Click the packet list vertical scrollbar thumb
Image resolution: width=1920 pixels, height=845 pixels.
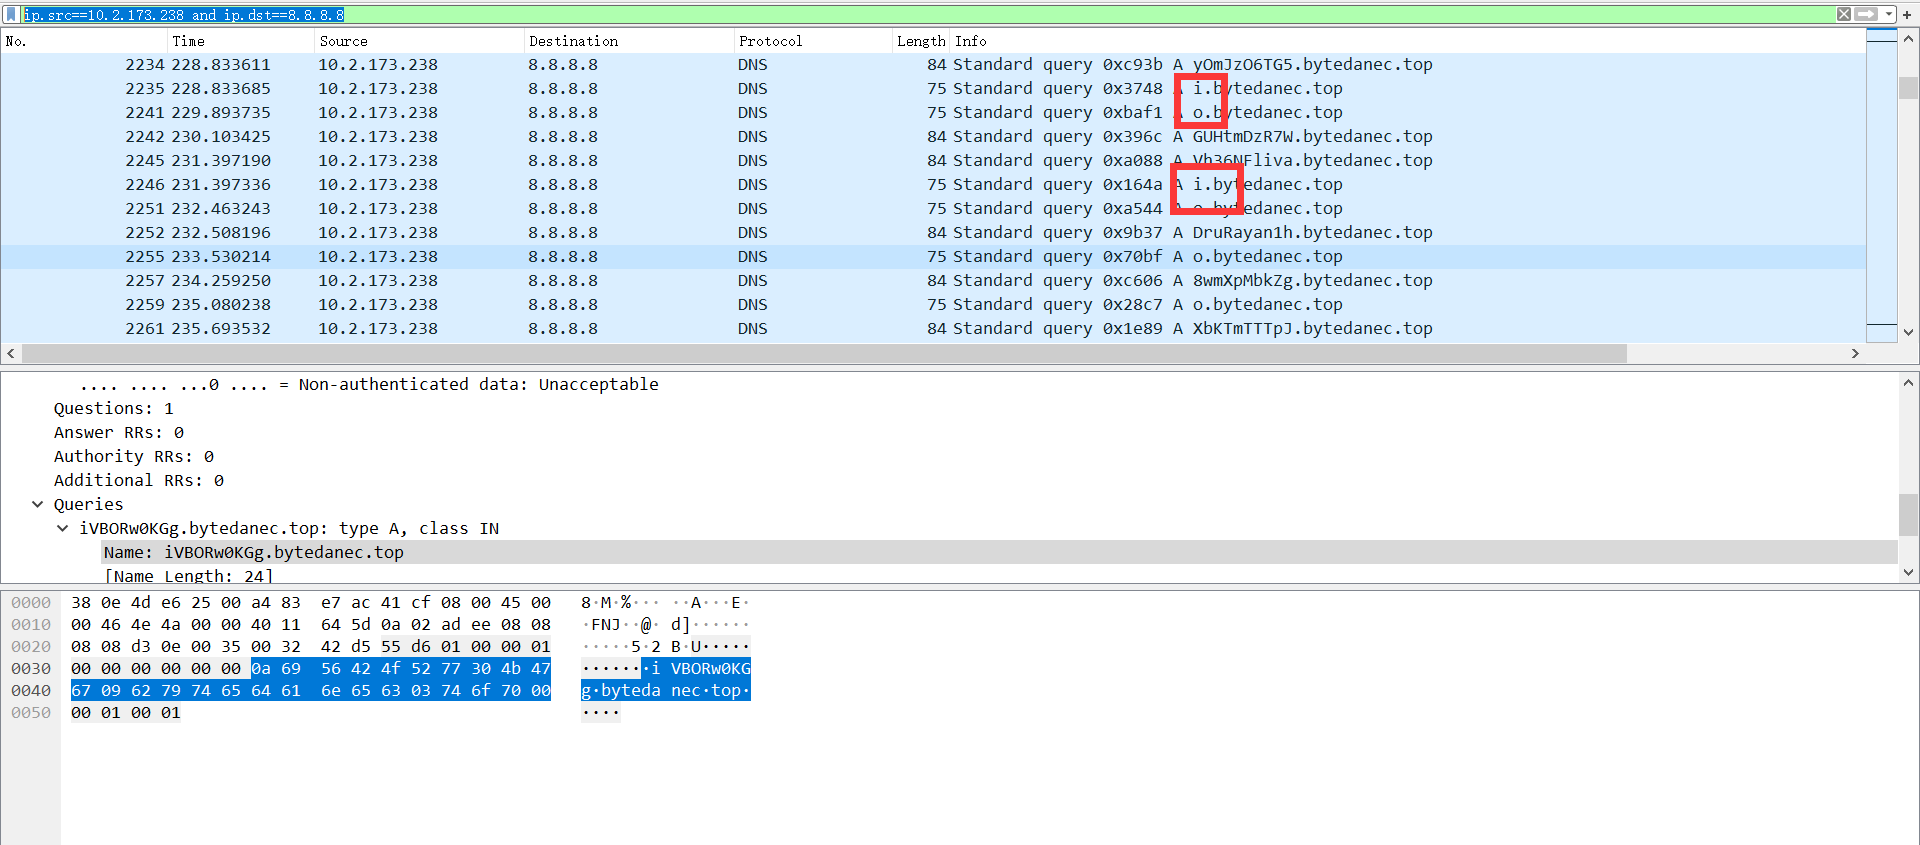click(1908, 88)
